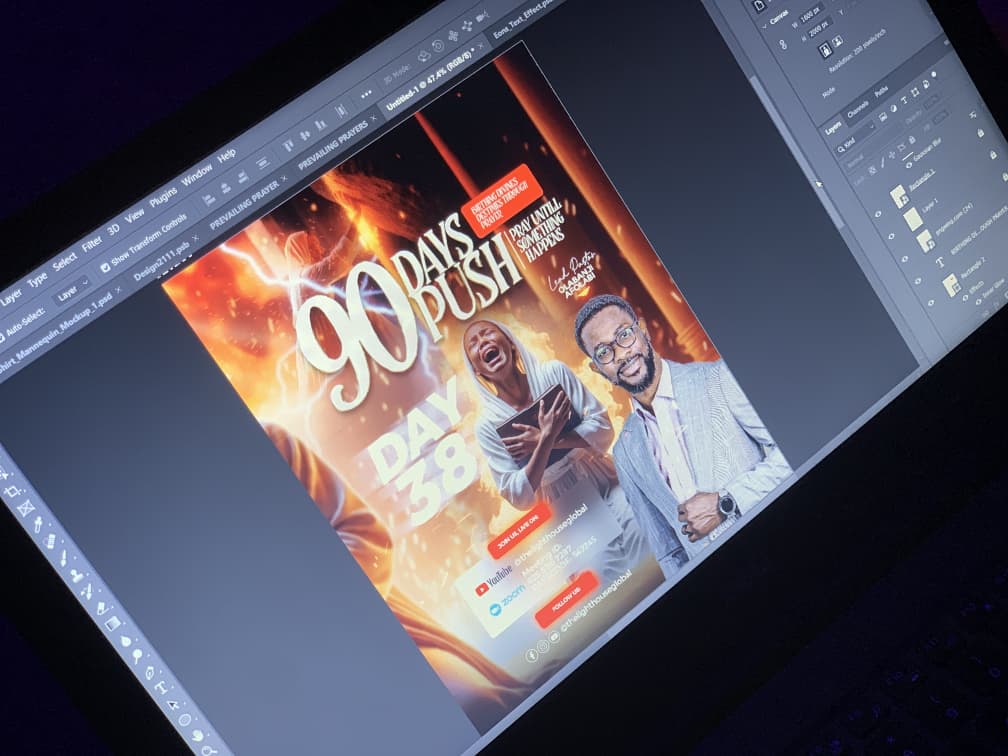This screenshot has width=1008, height=756.
Task: Hide the Rectangle 2 layer eye icon
Action: click(930, 302)
